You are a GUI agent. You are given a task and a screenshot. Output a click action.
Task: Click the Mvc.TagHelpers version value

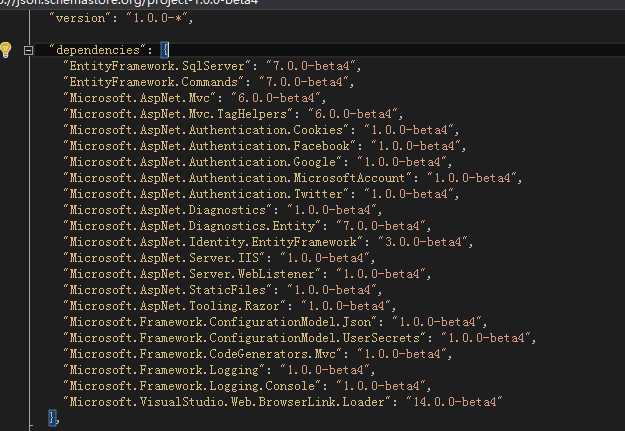(353, 114)
